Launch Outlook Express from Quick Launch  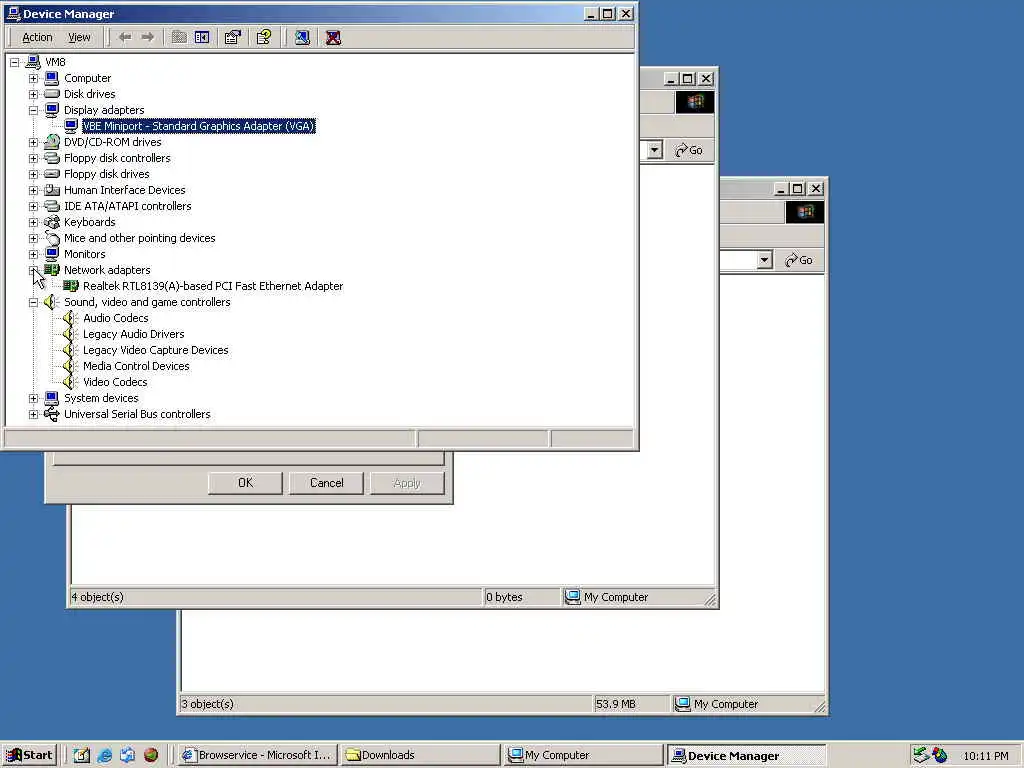click(x=127, y=755)
